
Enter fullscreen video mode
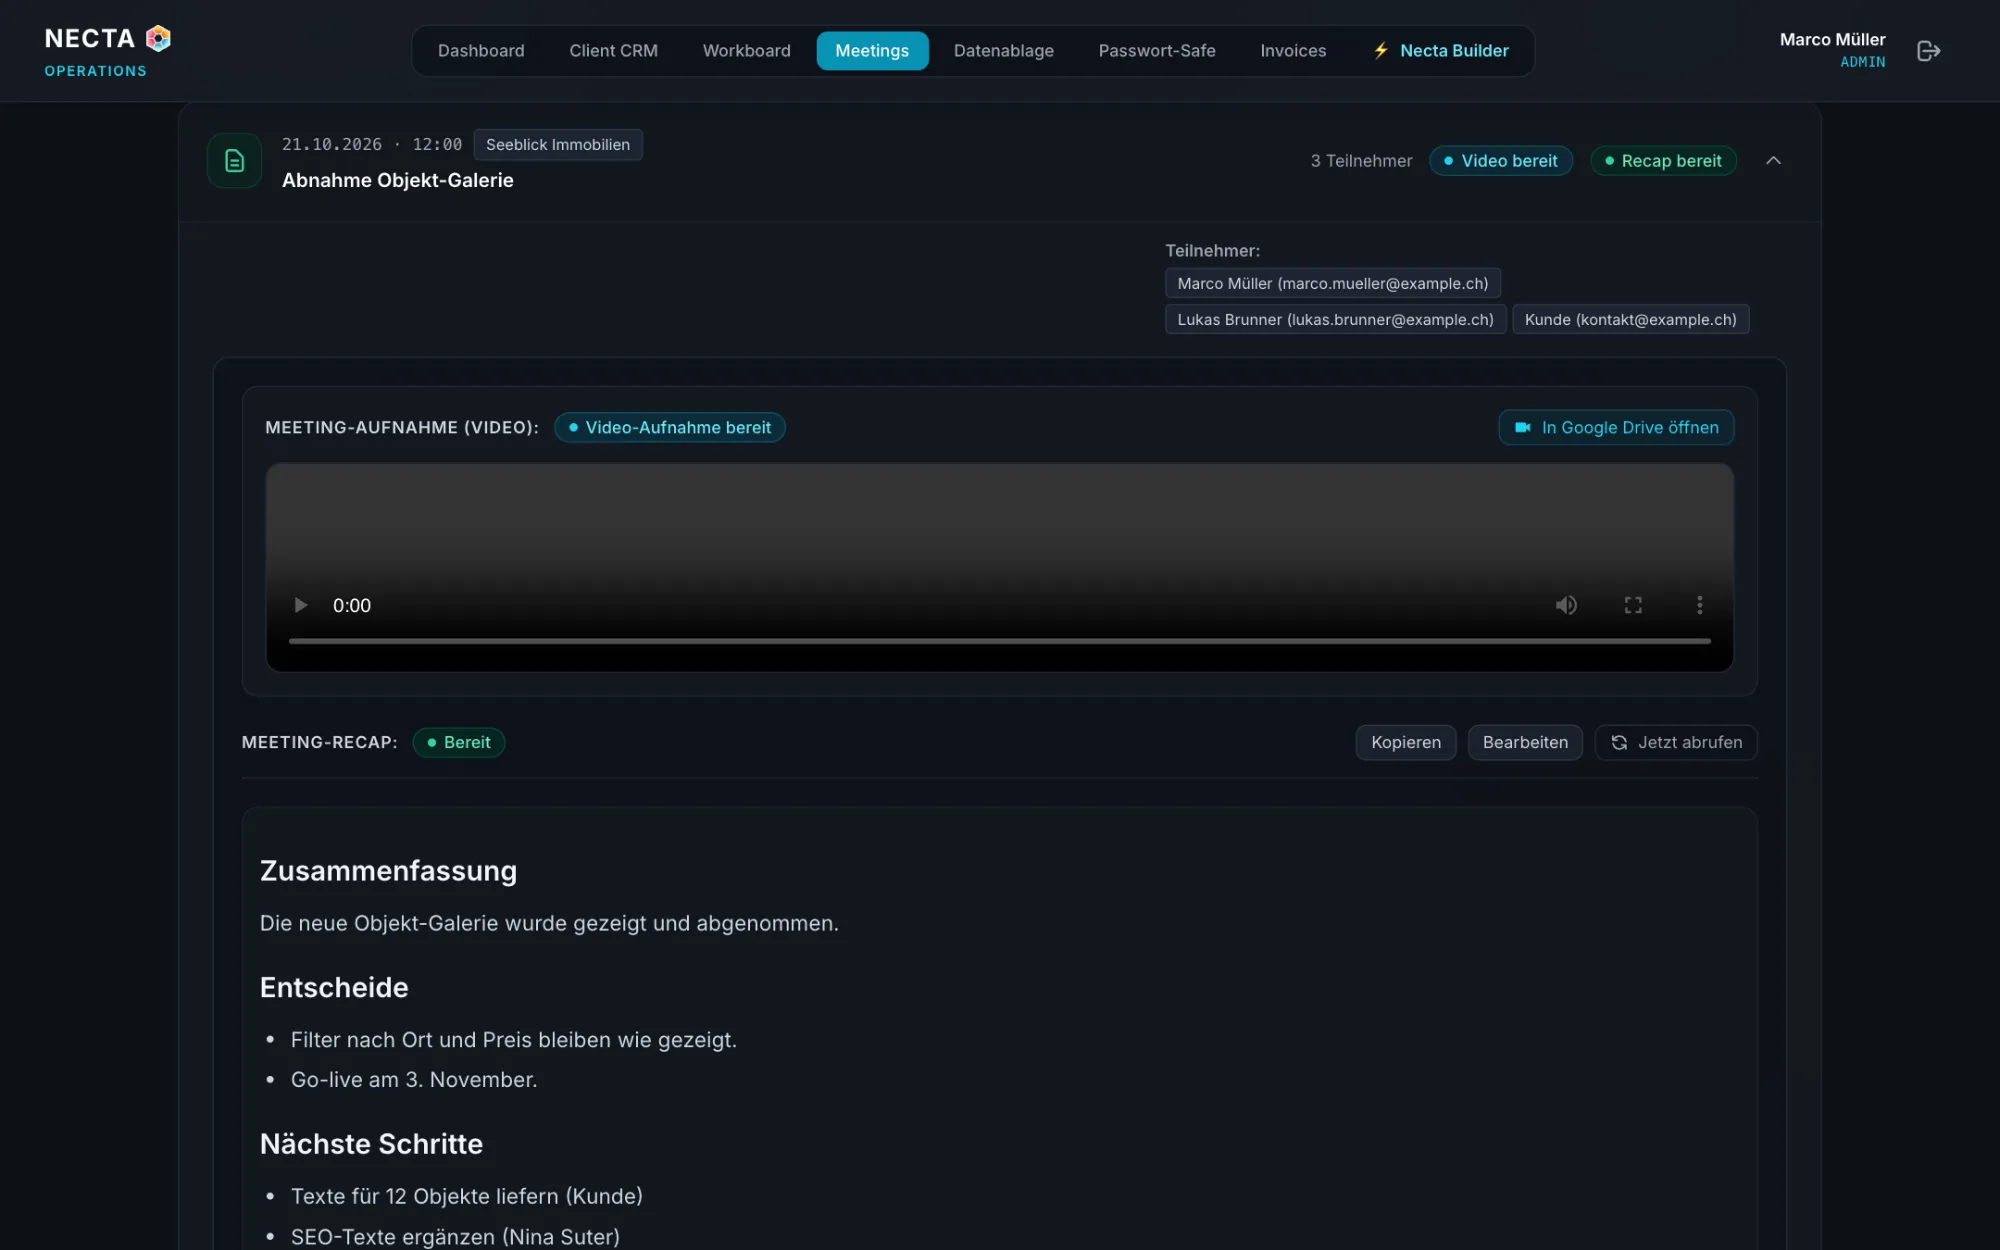click(1633, 605)
